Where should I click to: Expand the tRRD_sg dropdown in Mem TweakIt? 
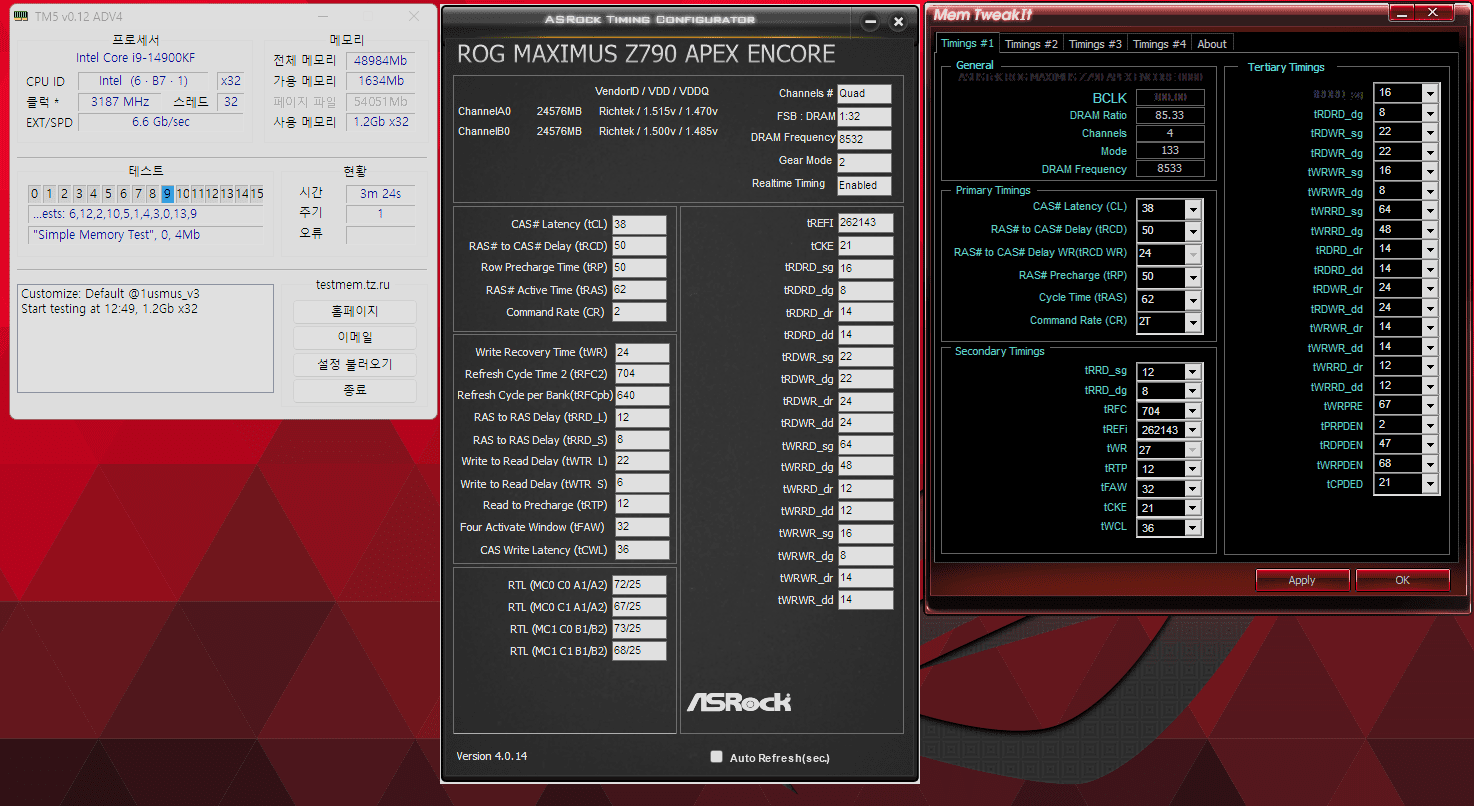coord(1192,372)
